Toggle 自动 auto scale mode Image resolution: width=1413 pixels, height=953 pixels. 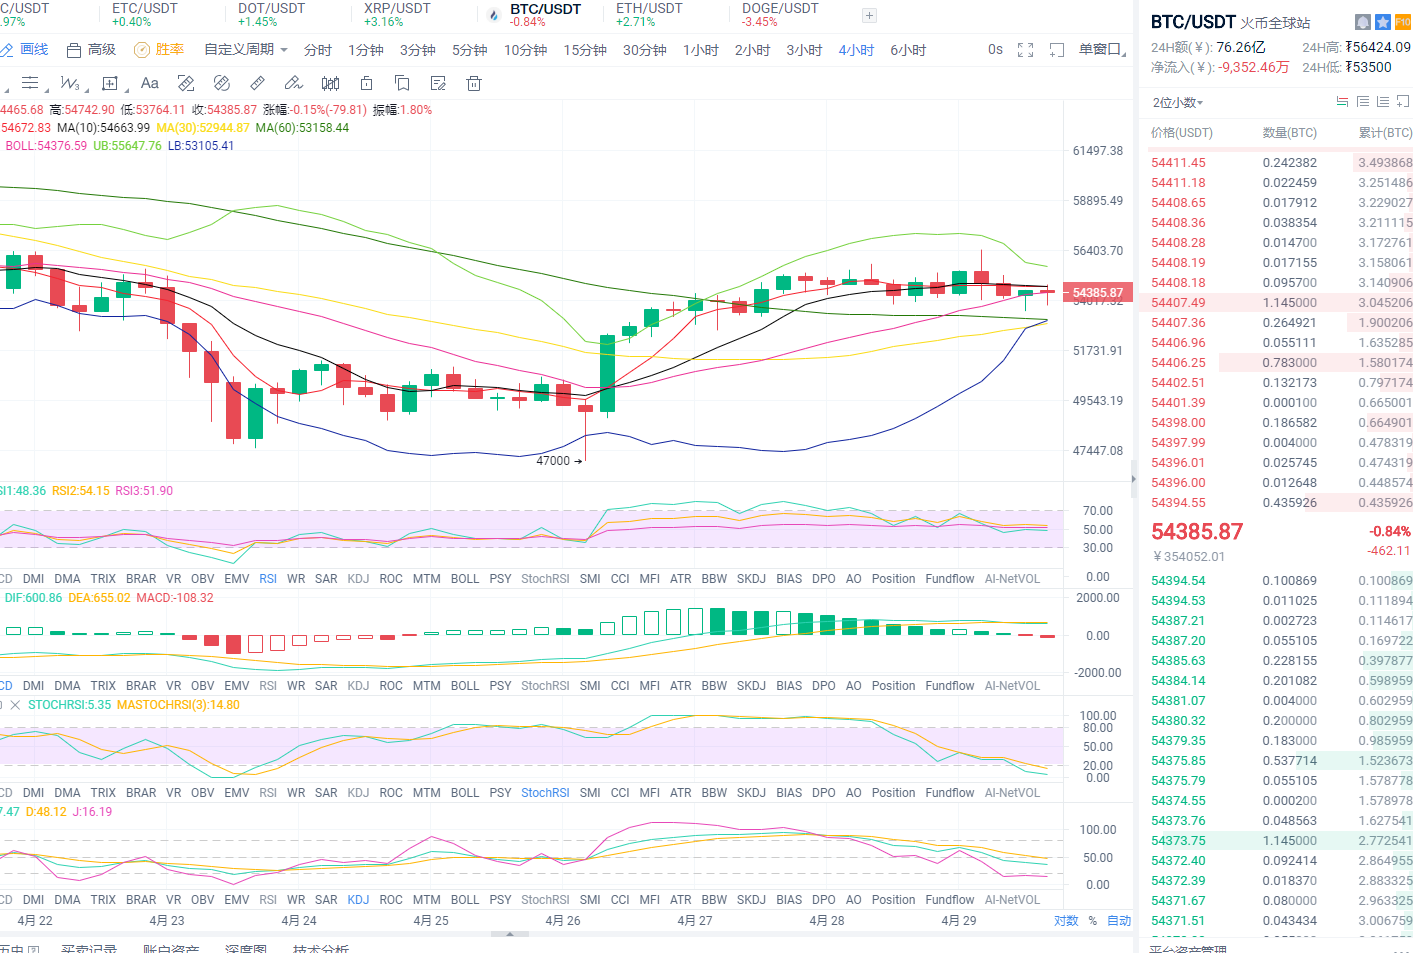pyautogui.click(x=1119, y=921)
